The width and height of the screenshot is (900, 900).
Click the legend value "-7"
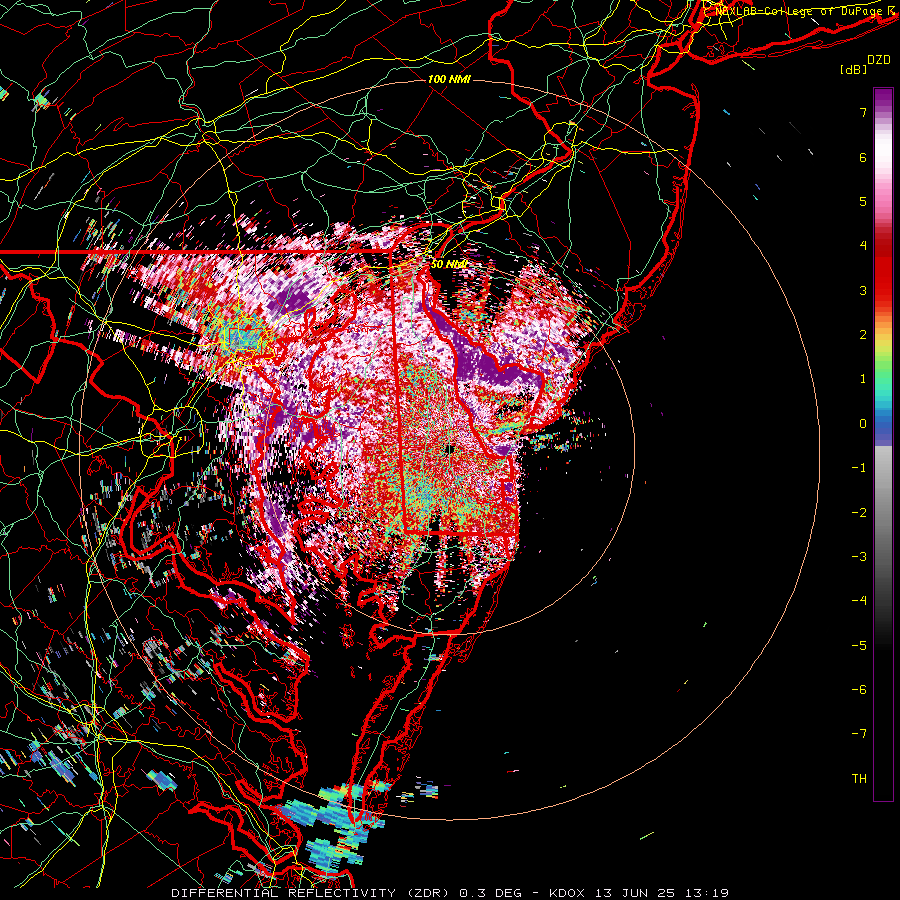click(x=859, y=734)
